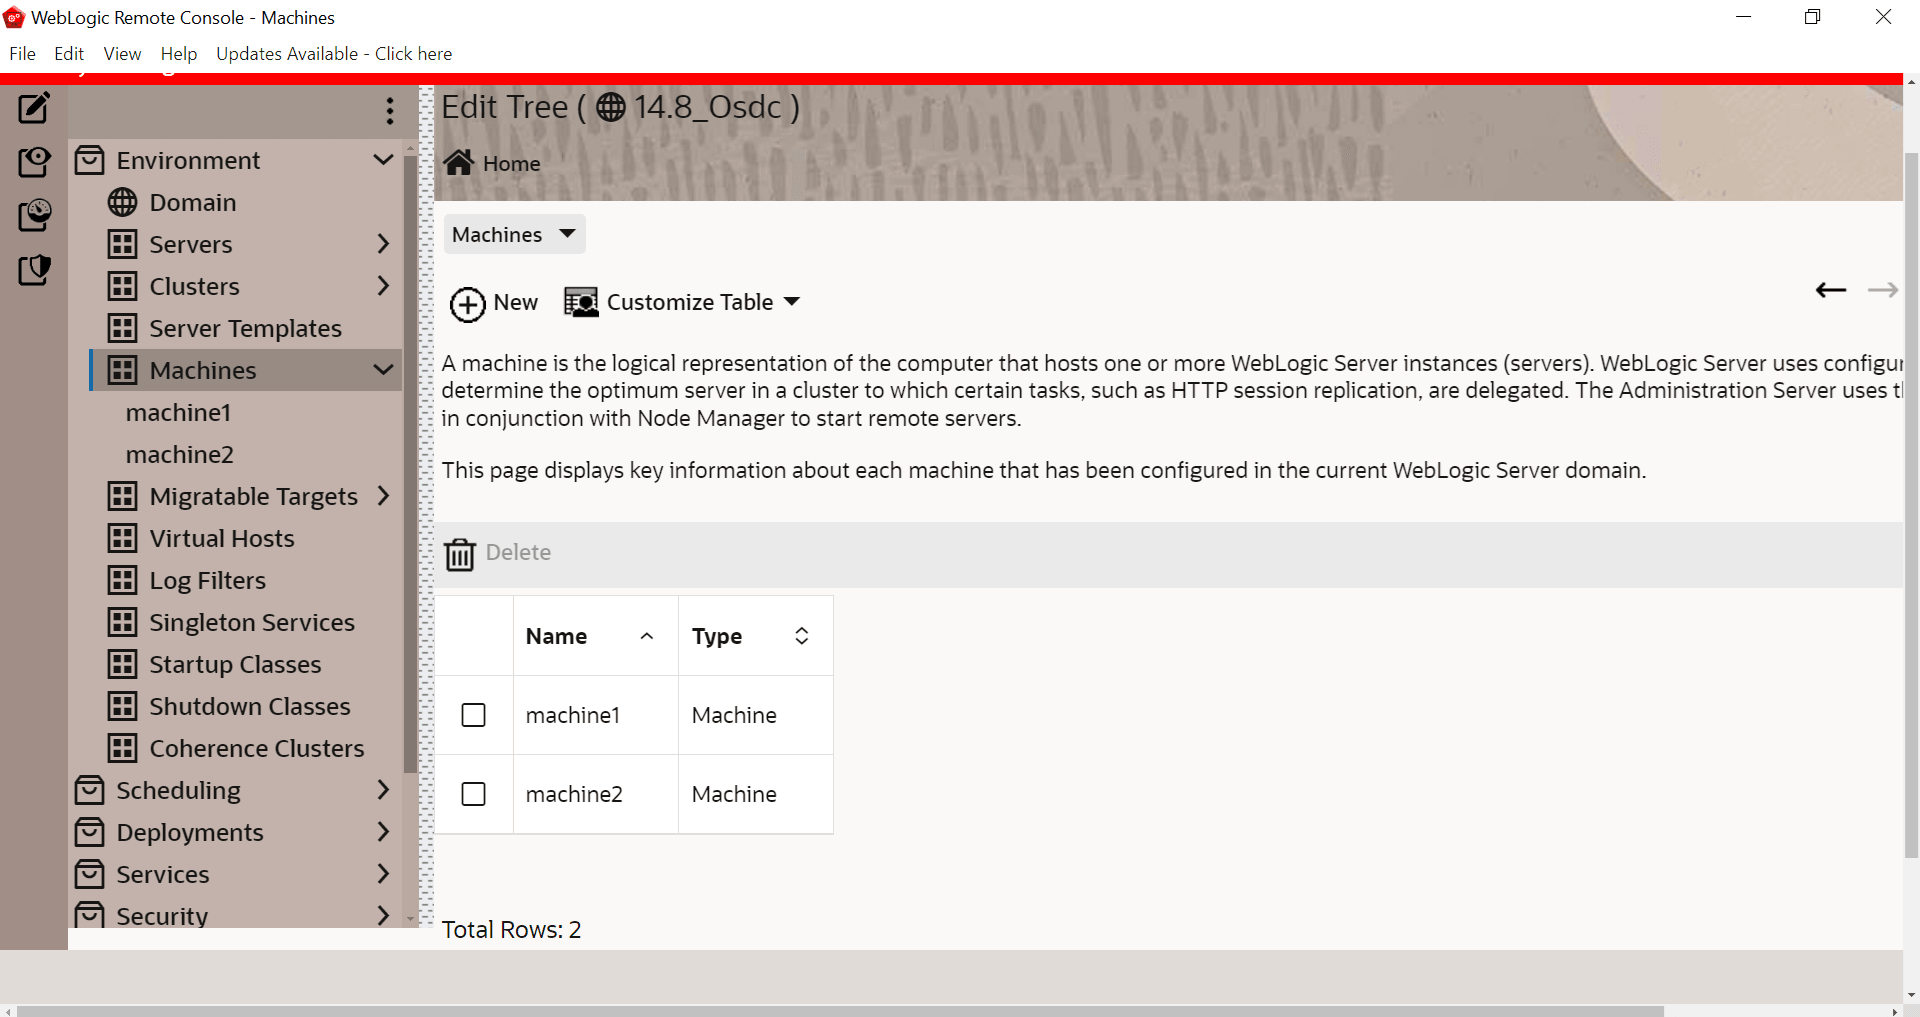
Task: Click the New plus-circle icon
Action: pyautogui.click(x=467, y=304)
